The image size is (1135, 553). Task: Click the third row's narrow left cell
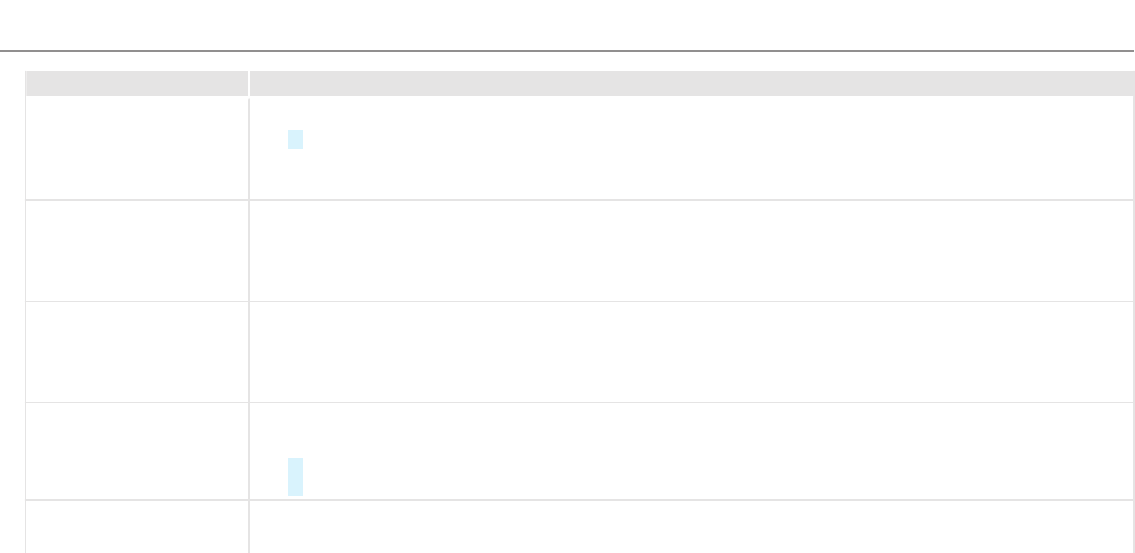click(x=136, y=351)
